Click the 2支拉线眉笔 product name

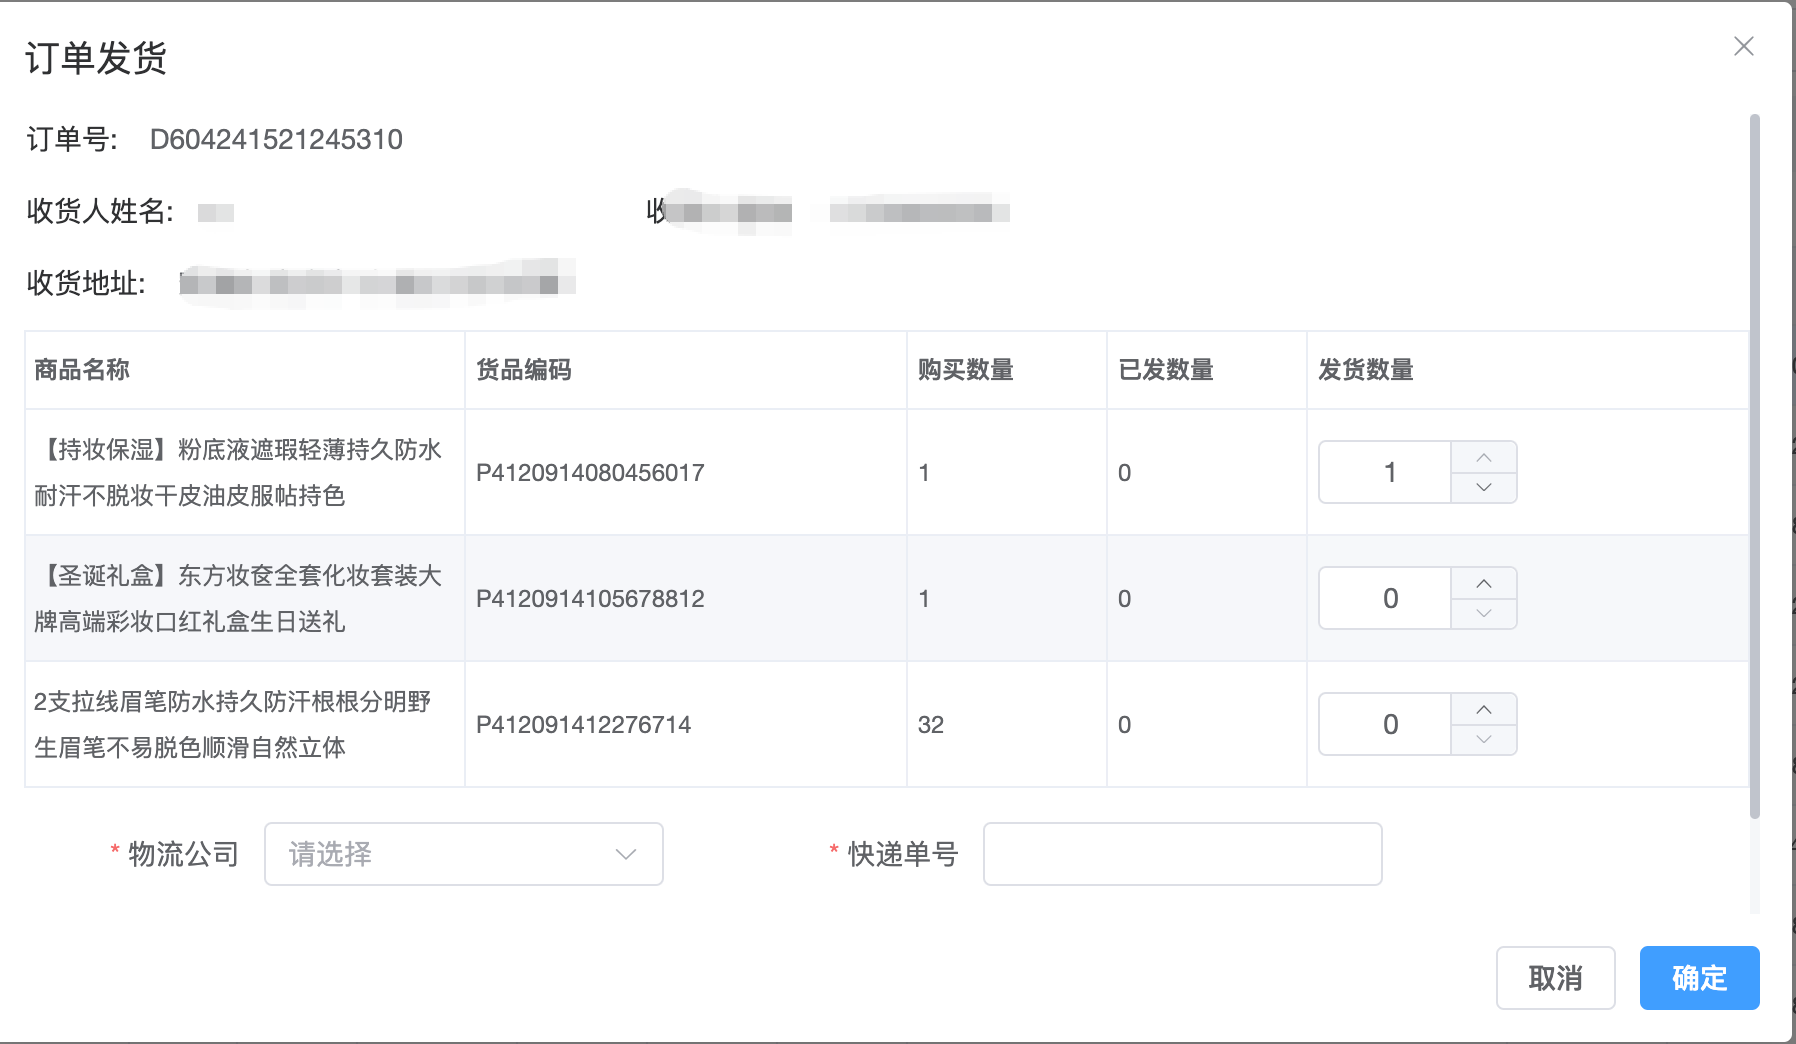click(x=232, y=724)
